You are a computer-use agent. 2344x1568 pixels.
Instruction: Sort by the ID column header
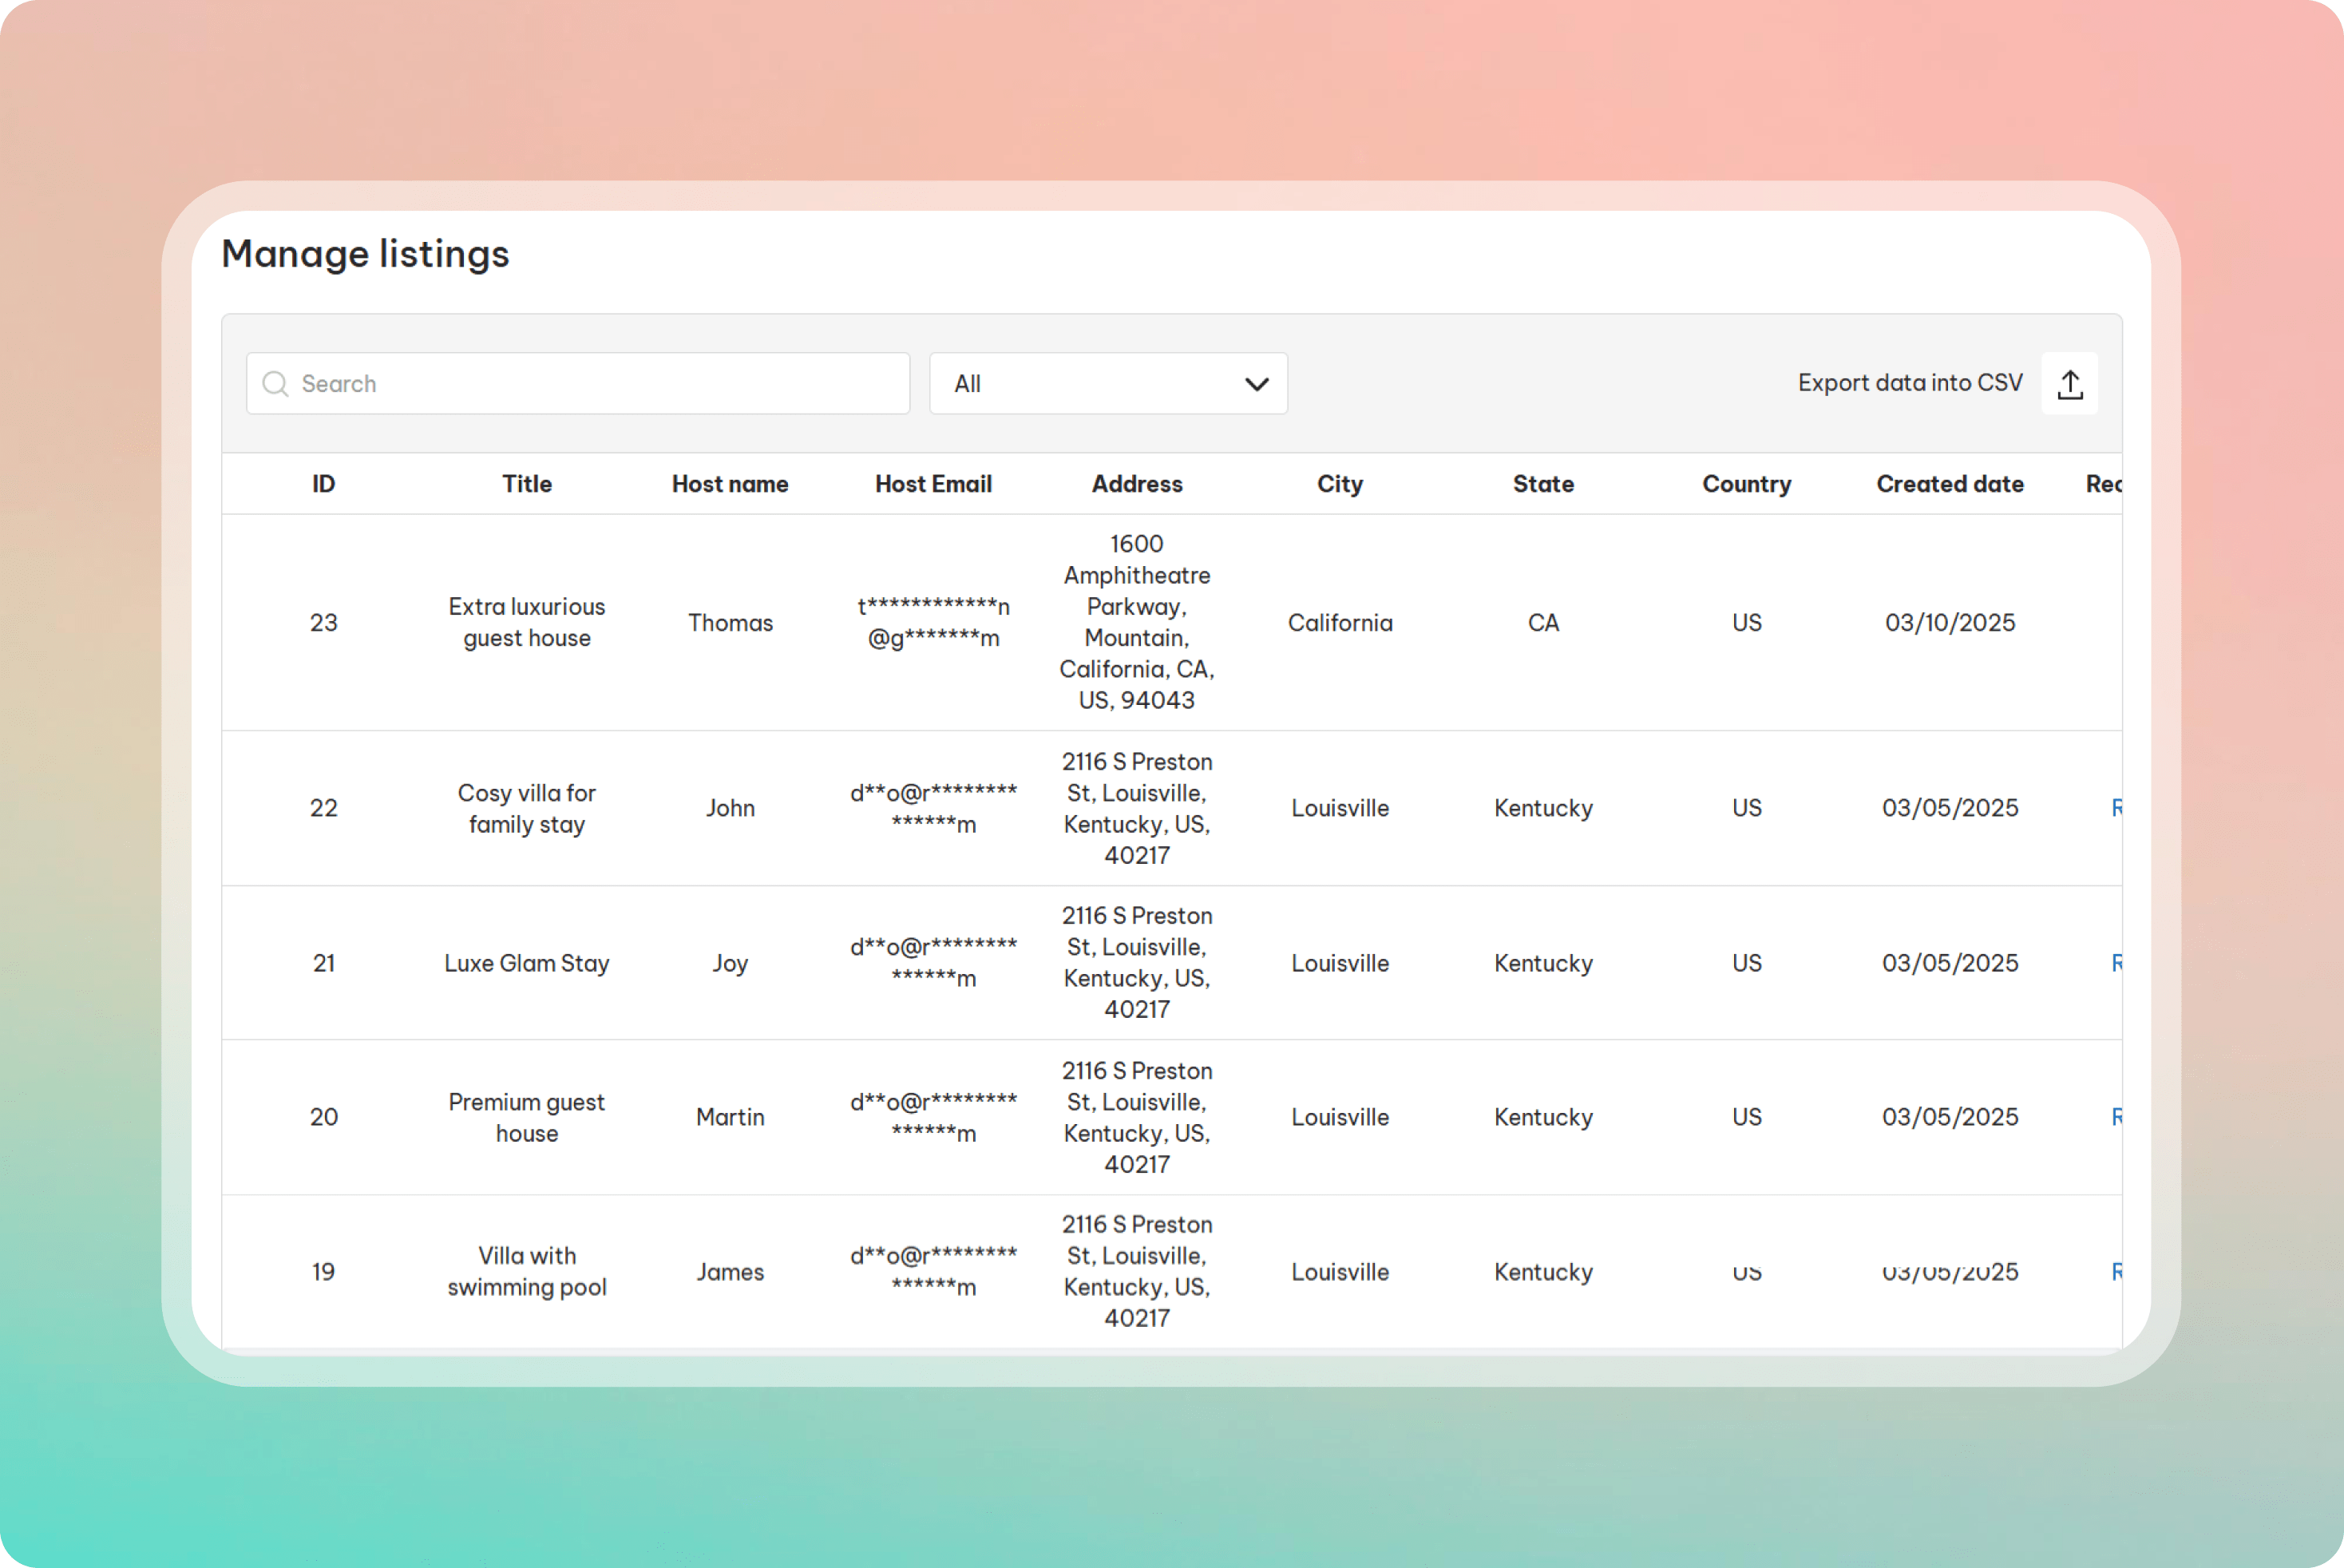click(x=323, y=484)
